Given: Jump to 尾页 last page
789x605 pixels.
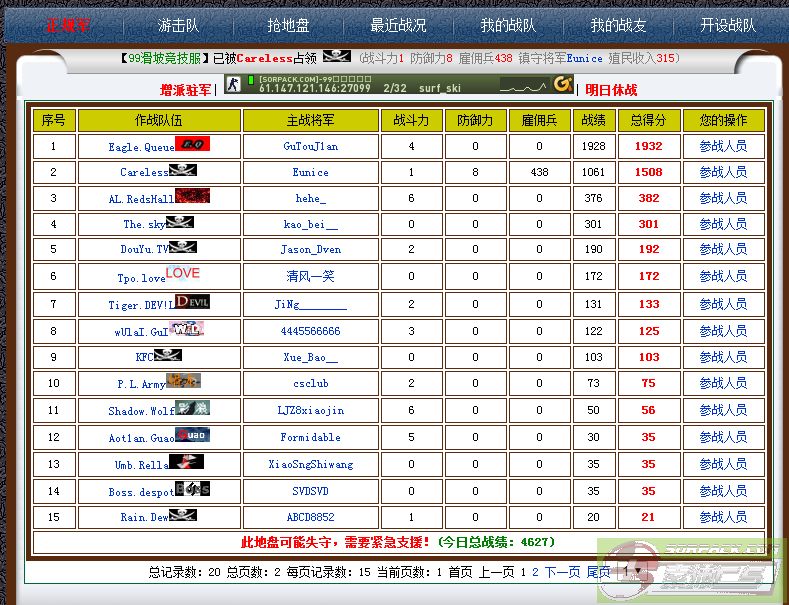Looking at the screenshot, I should 598,572.
